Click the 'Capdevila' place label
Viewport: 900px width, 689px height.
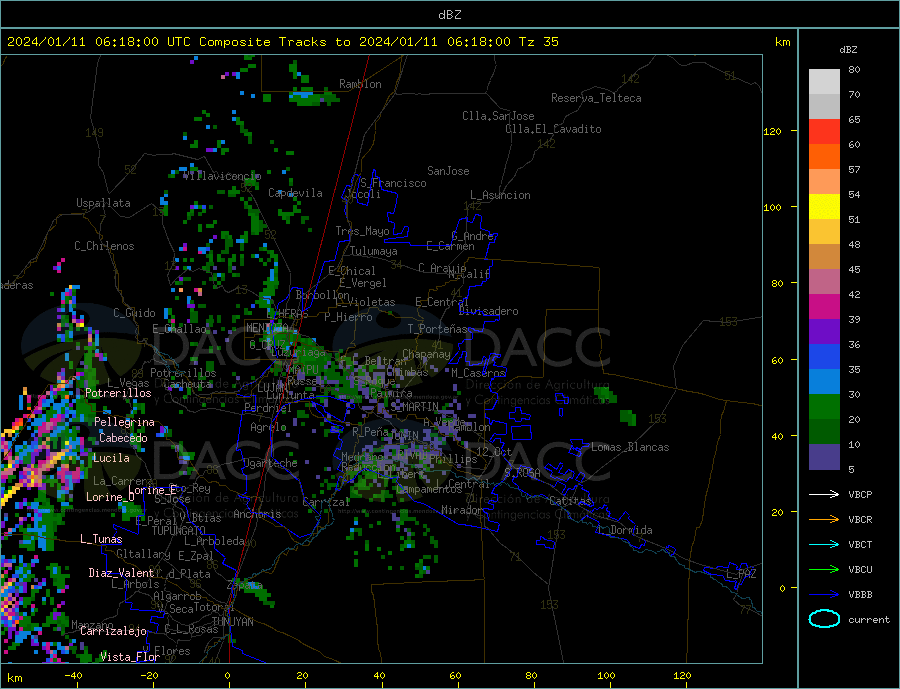[x=295, y=193]
